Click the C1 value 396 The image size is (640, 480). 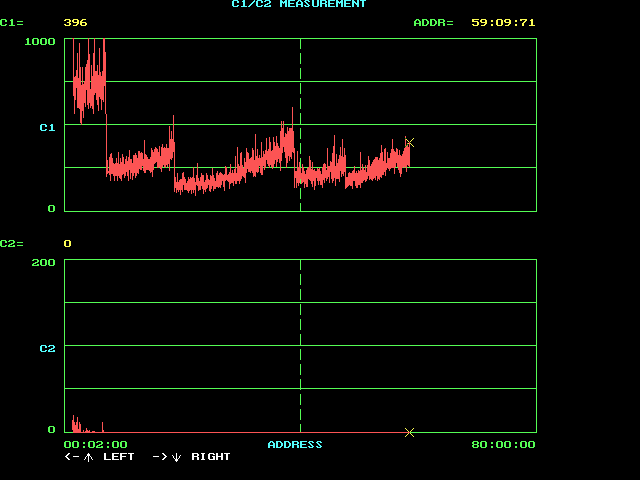[76, 22]
